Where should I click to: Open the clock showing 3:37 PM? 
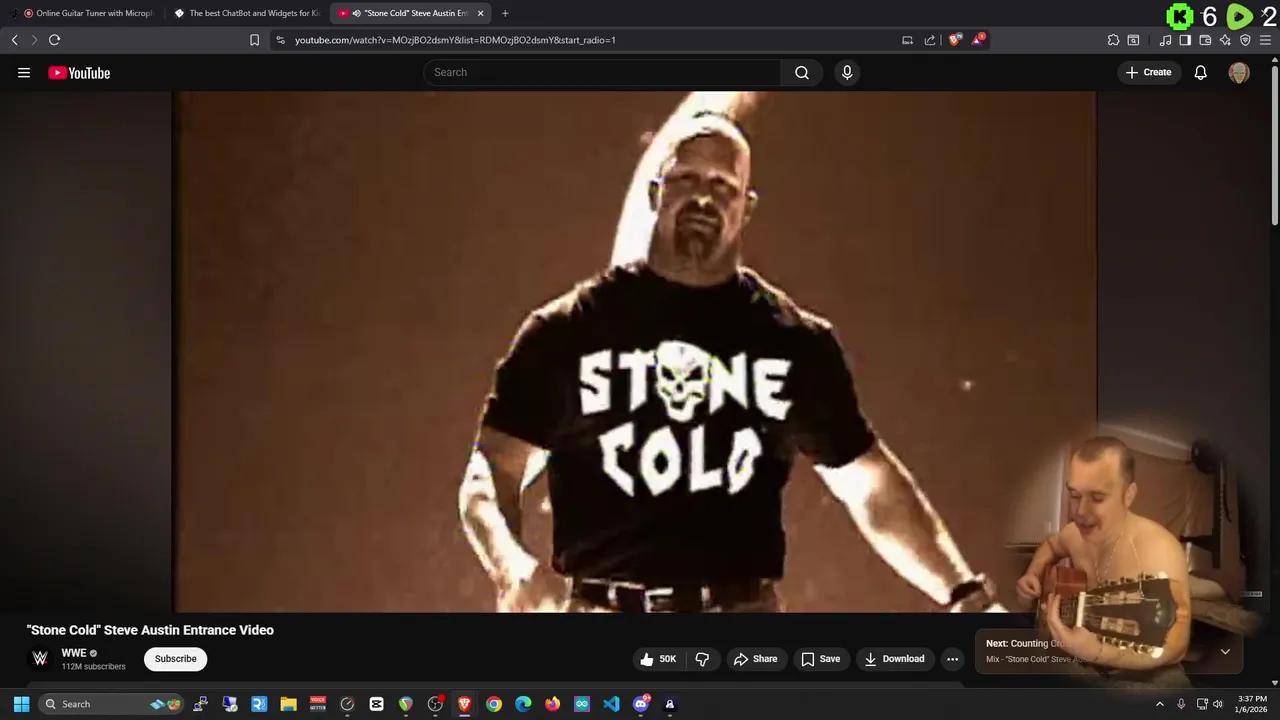tap(1252, 704)
